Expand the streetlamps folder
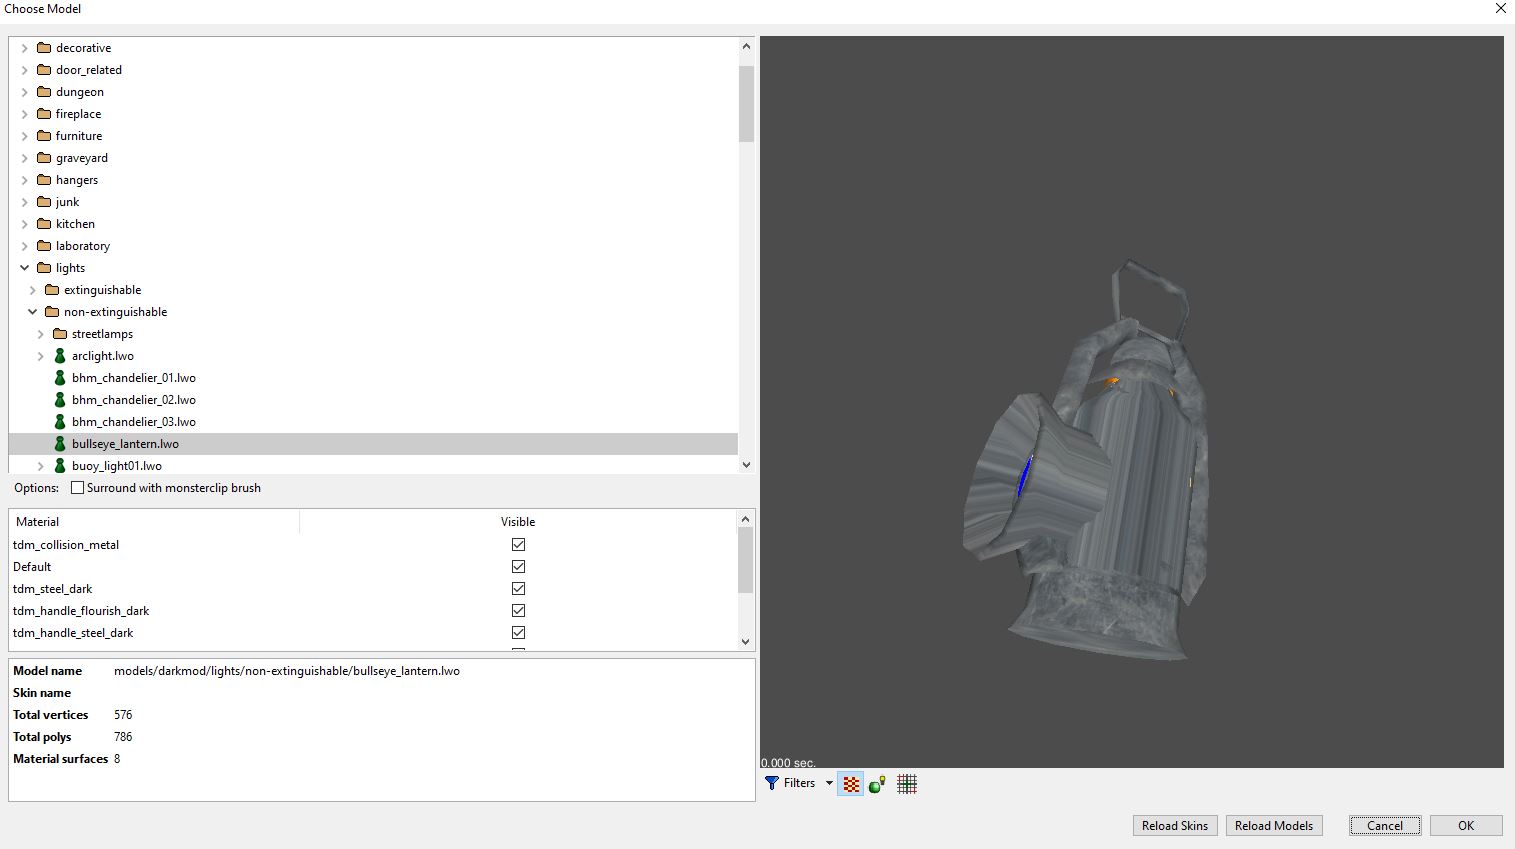Image resolution: width=1515 pixels, height=849 pixels. point(41,334)
